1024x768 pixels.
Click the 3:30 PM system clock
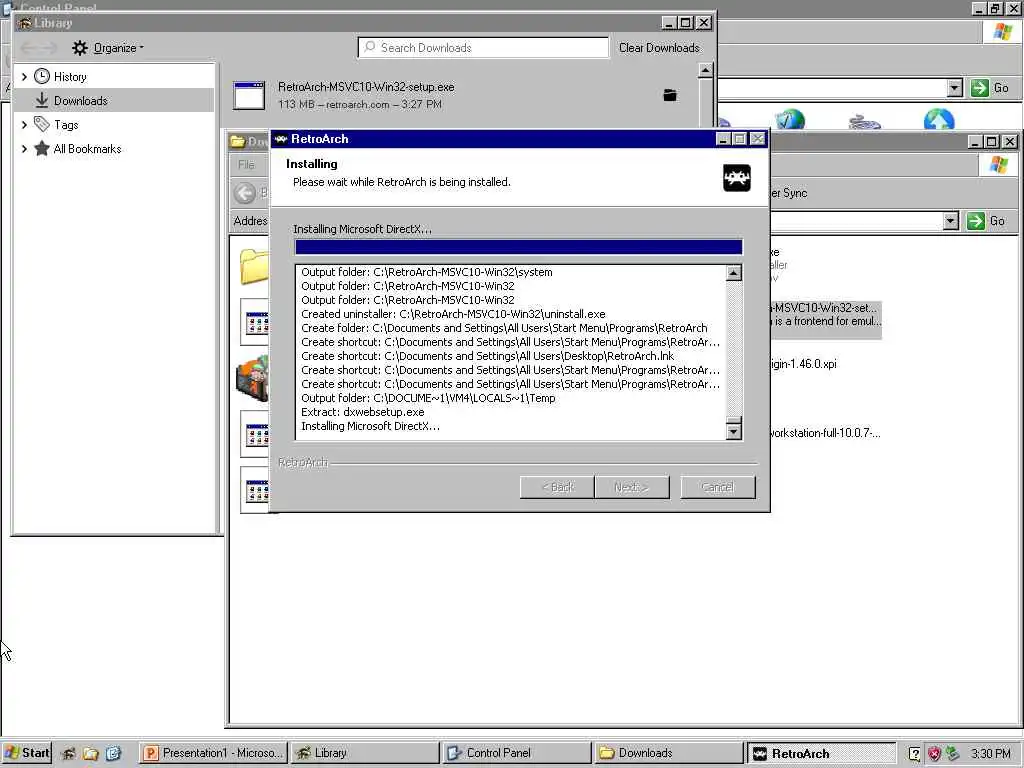coord(991,754)
